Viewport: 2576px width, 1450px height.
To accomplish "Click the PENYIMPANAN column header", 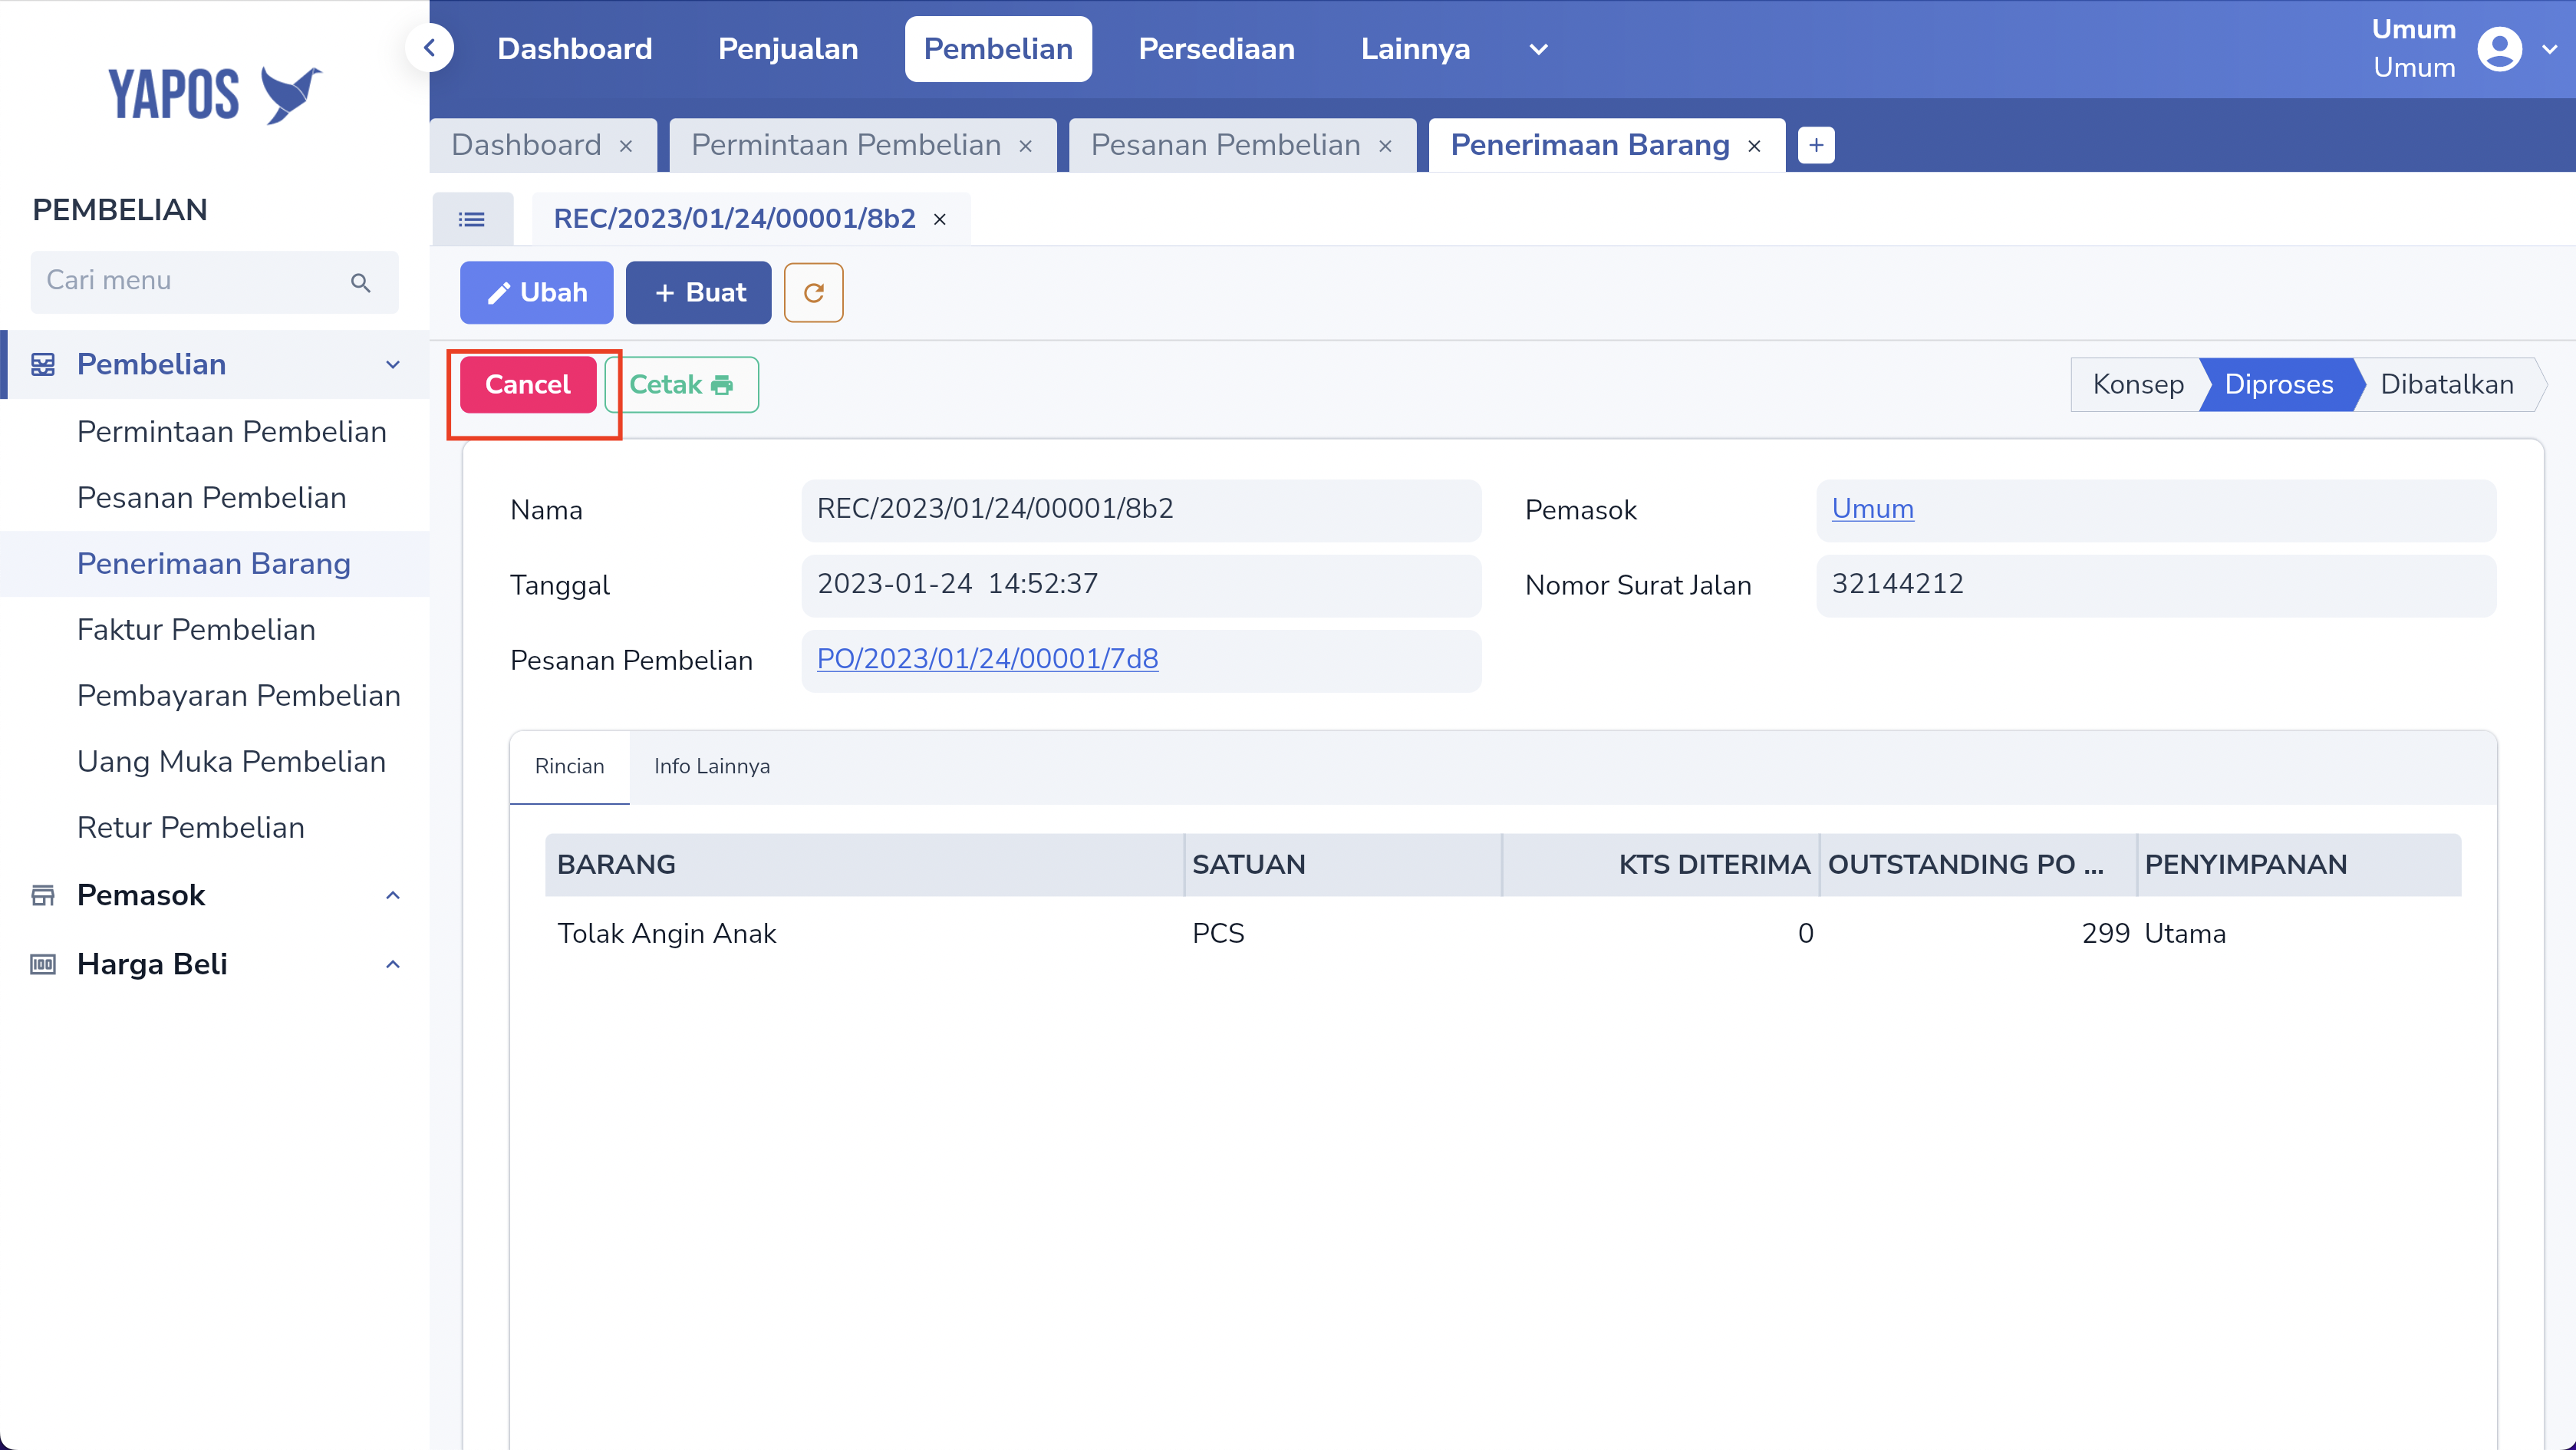I will (x=2299, y=865).
